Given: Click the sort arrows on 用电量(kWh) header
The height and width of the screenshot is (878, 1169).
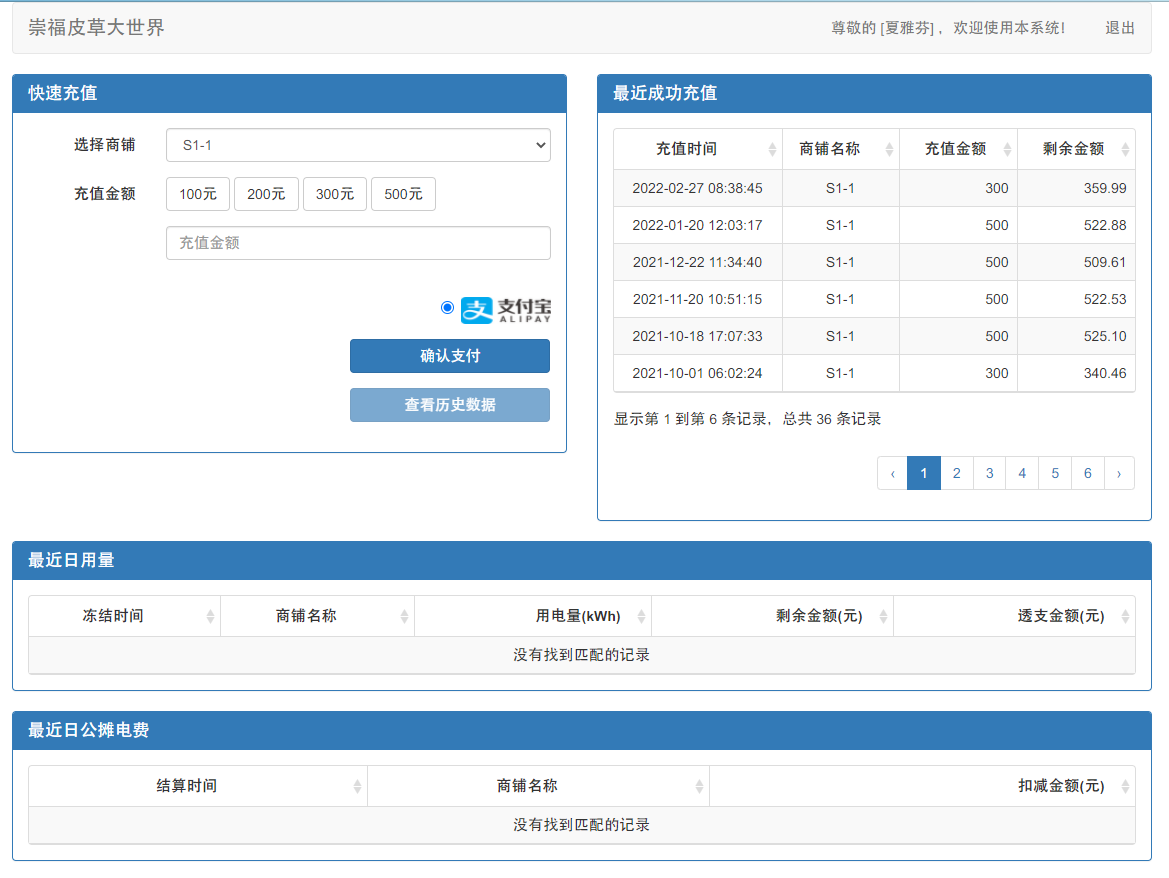Looking at the screenshot, I should click(641, 616).
